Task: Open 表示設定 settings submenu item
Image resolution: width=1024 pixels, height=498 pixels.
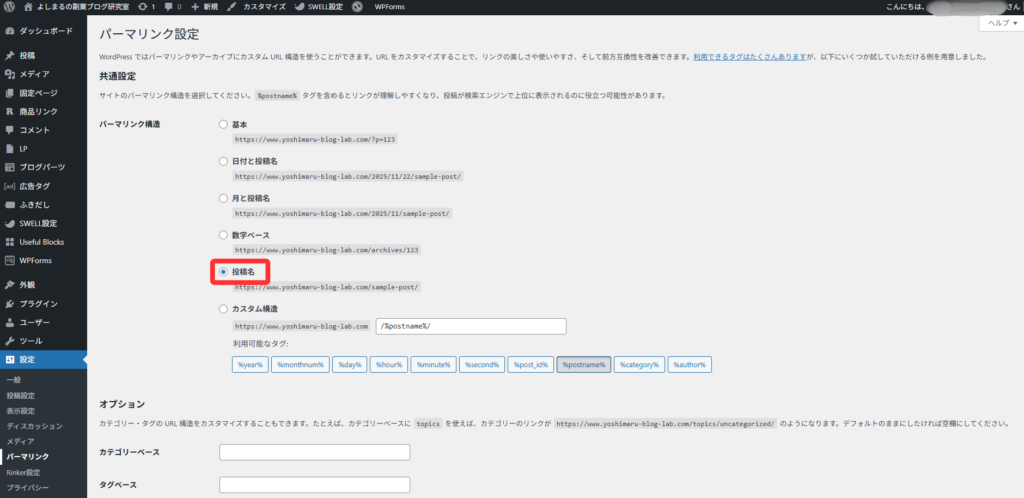Action: (21, 409)
